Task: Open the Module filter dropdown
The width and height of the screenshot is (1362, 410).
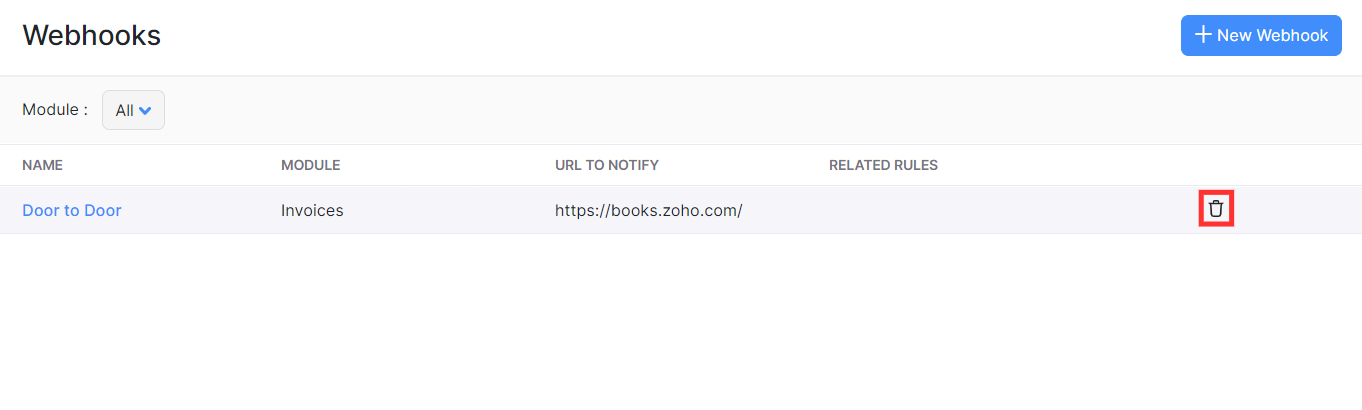Action: point(133,111)
